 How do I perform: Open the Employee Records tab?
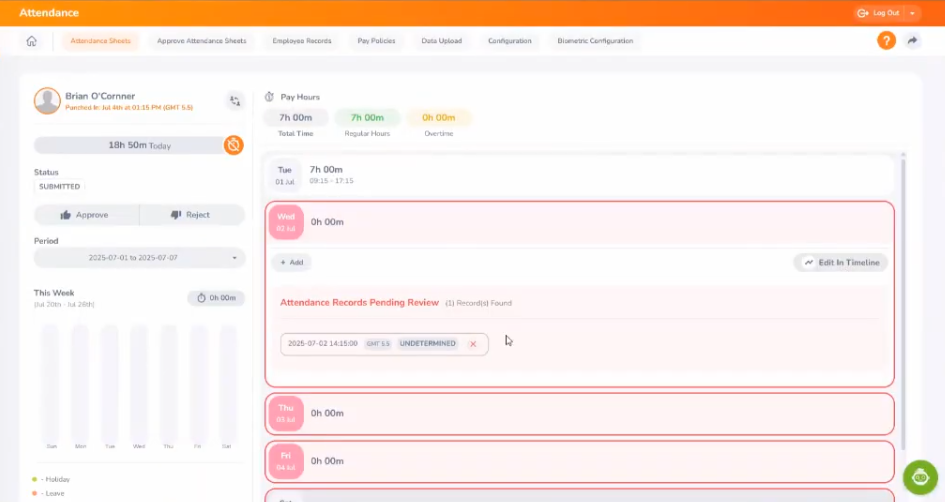(x=302, y=41)
